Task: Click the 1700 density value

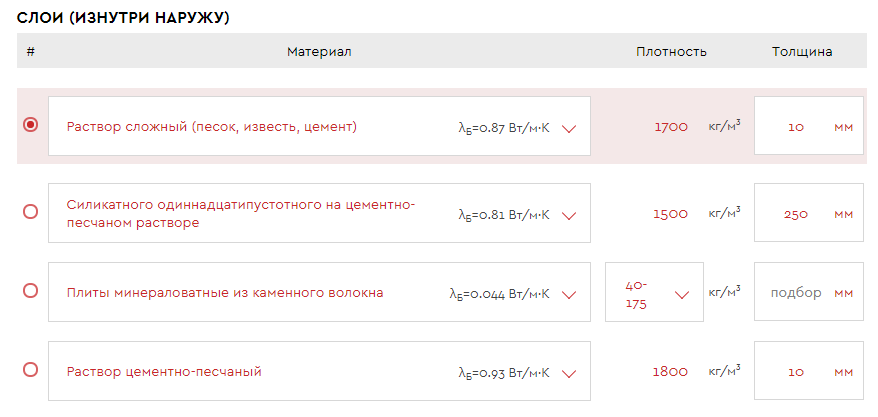Action: (671, 127)
